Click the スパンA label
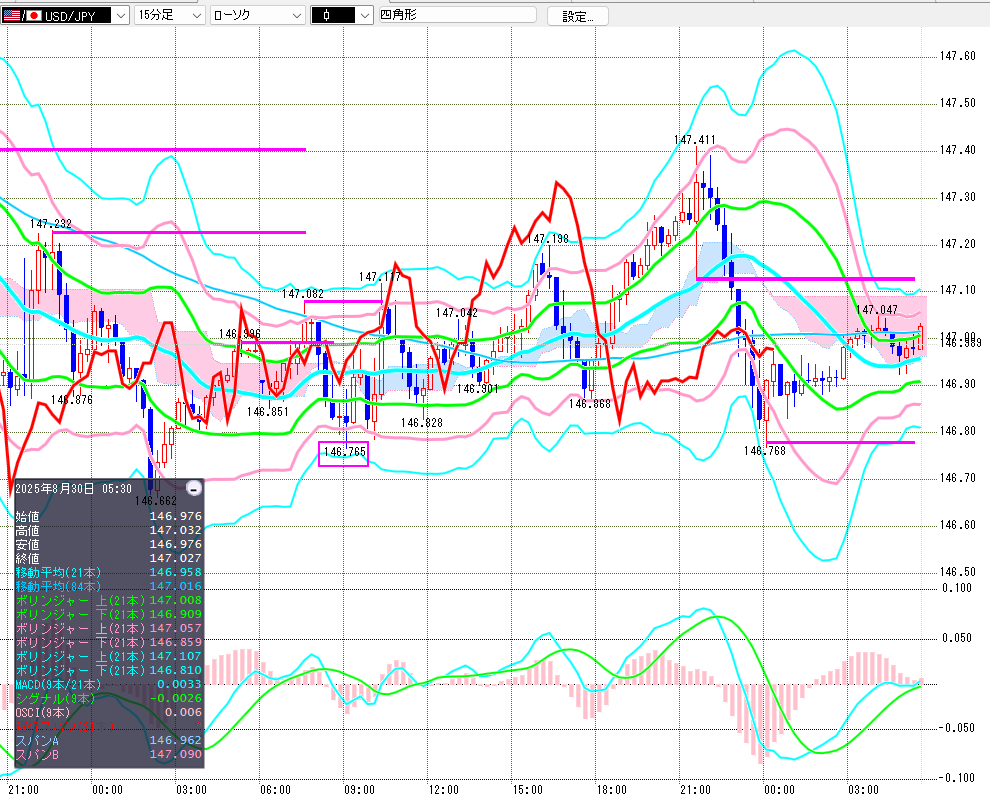Image resolution: width=990 pixels, height=799 pixels. pos(37,740)
